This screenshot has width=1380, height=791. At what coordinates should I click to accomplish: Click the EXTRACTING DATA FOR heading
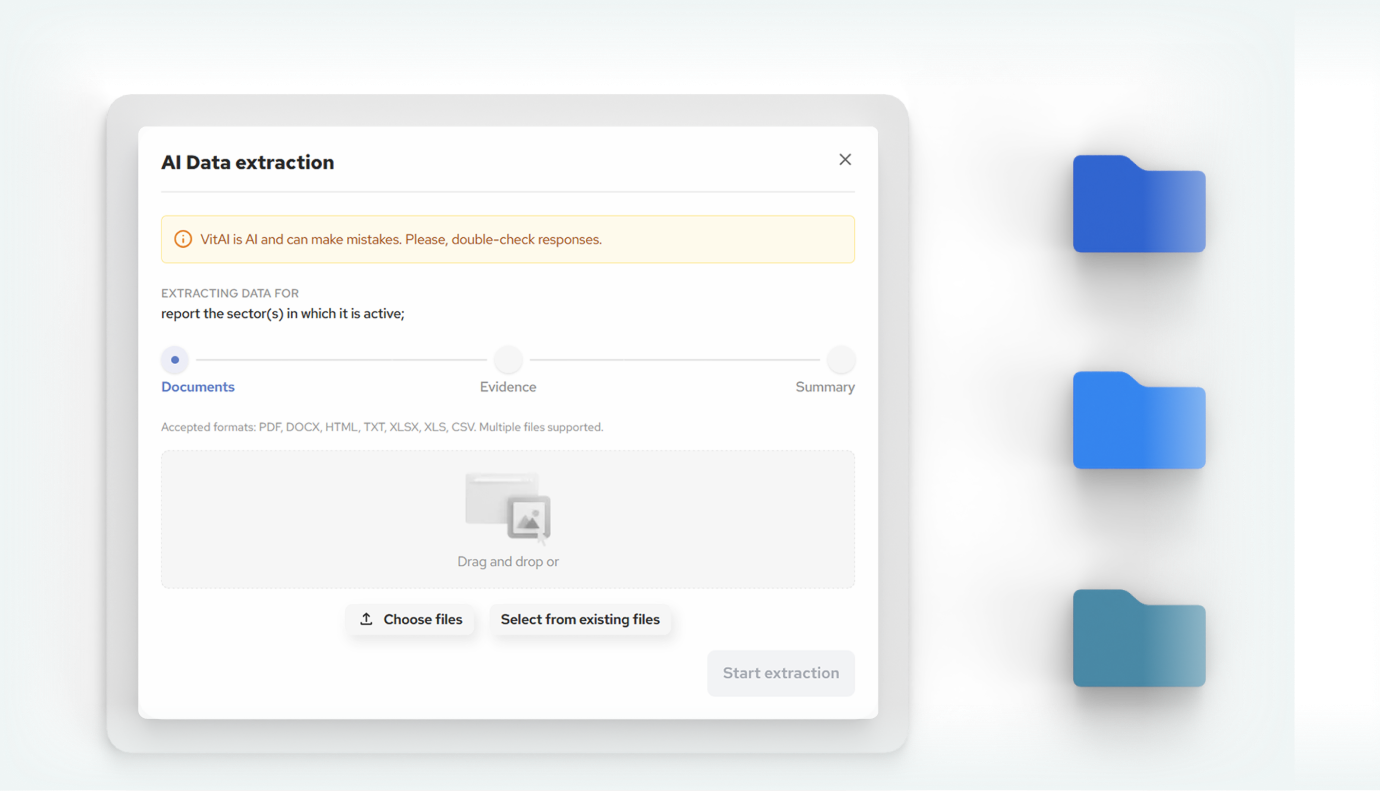(x=230, y=293)
